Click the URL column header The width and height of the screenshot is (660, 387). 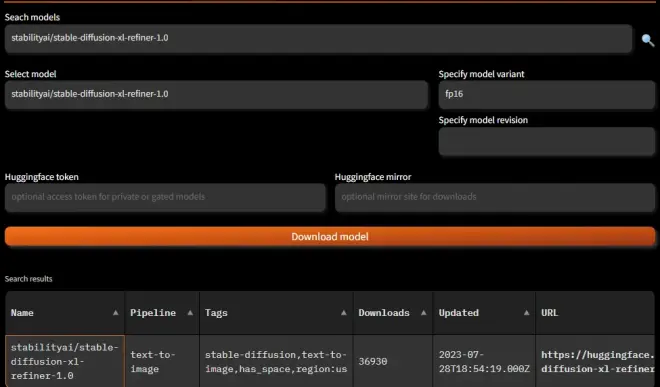(595, 312)
